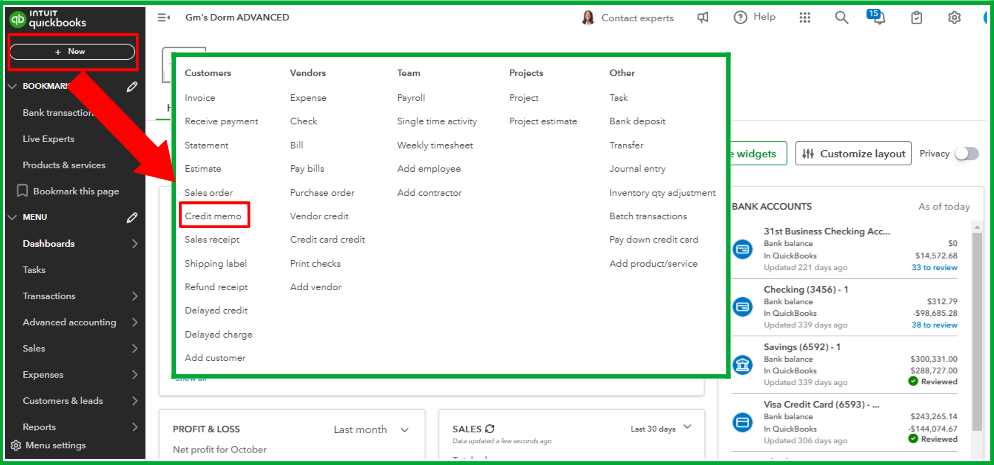The width and height of the screenshot is (994, 465).
Task: Open the apps grid icon
Action: [805, 18]
